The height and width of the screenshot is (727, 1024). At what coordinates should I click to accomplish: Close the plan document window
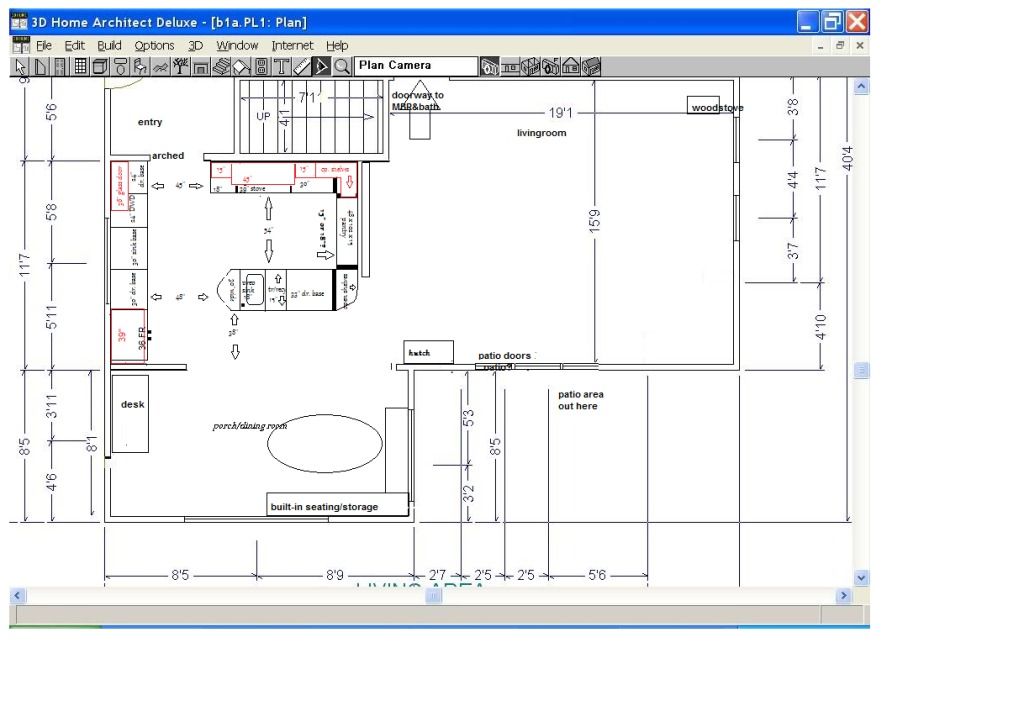coord(860,46)
